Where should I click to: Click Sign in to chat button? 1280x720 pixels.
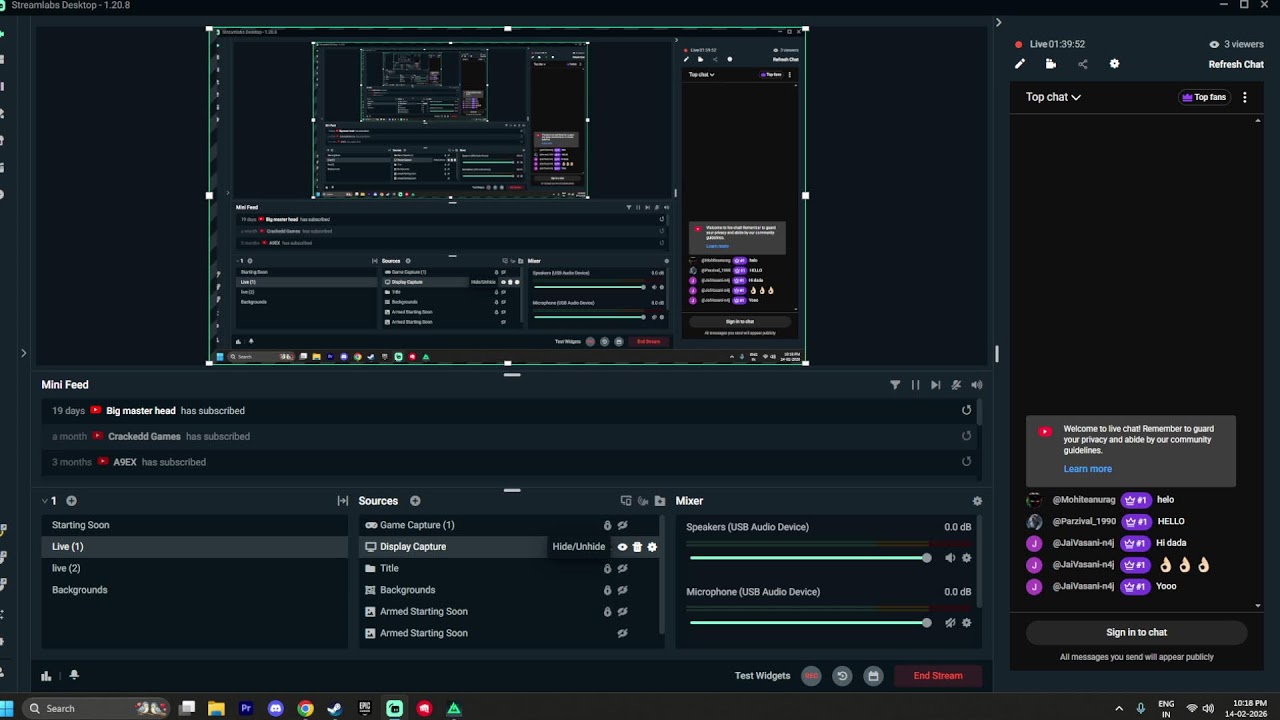[x=1136, y=632]
